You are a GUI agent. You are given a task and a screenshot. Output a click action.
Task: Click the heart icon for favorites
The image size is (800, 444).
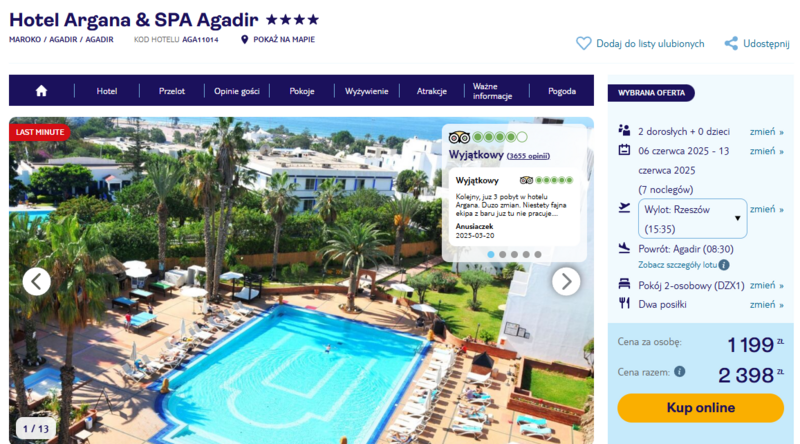click(x=583, y=43)
